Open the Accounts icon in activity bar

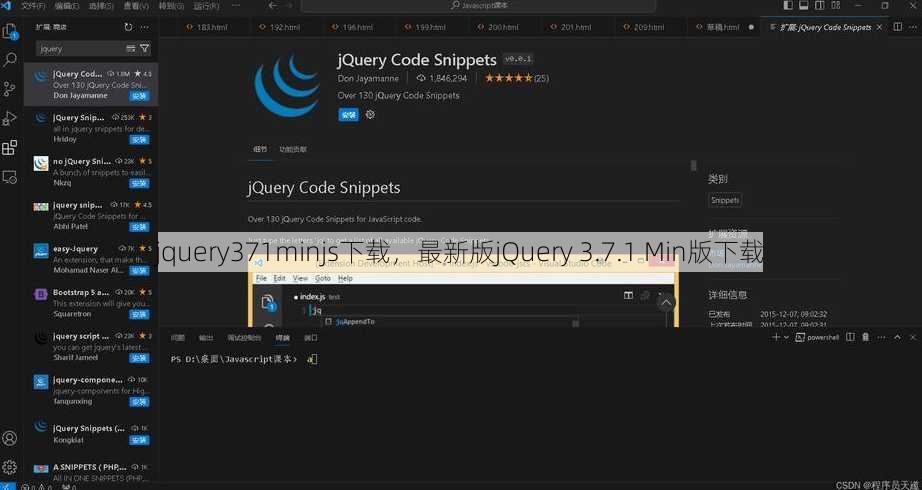coord(9,438)
